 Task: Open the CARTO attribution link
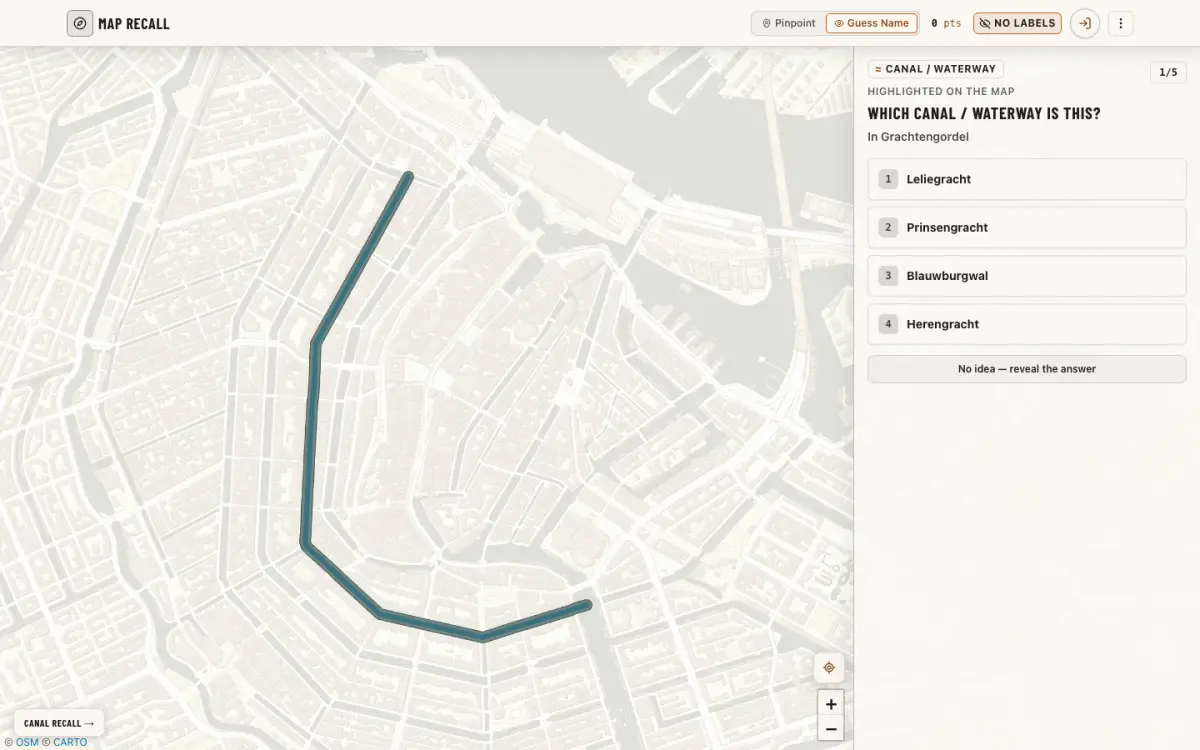70,742
